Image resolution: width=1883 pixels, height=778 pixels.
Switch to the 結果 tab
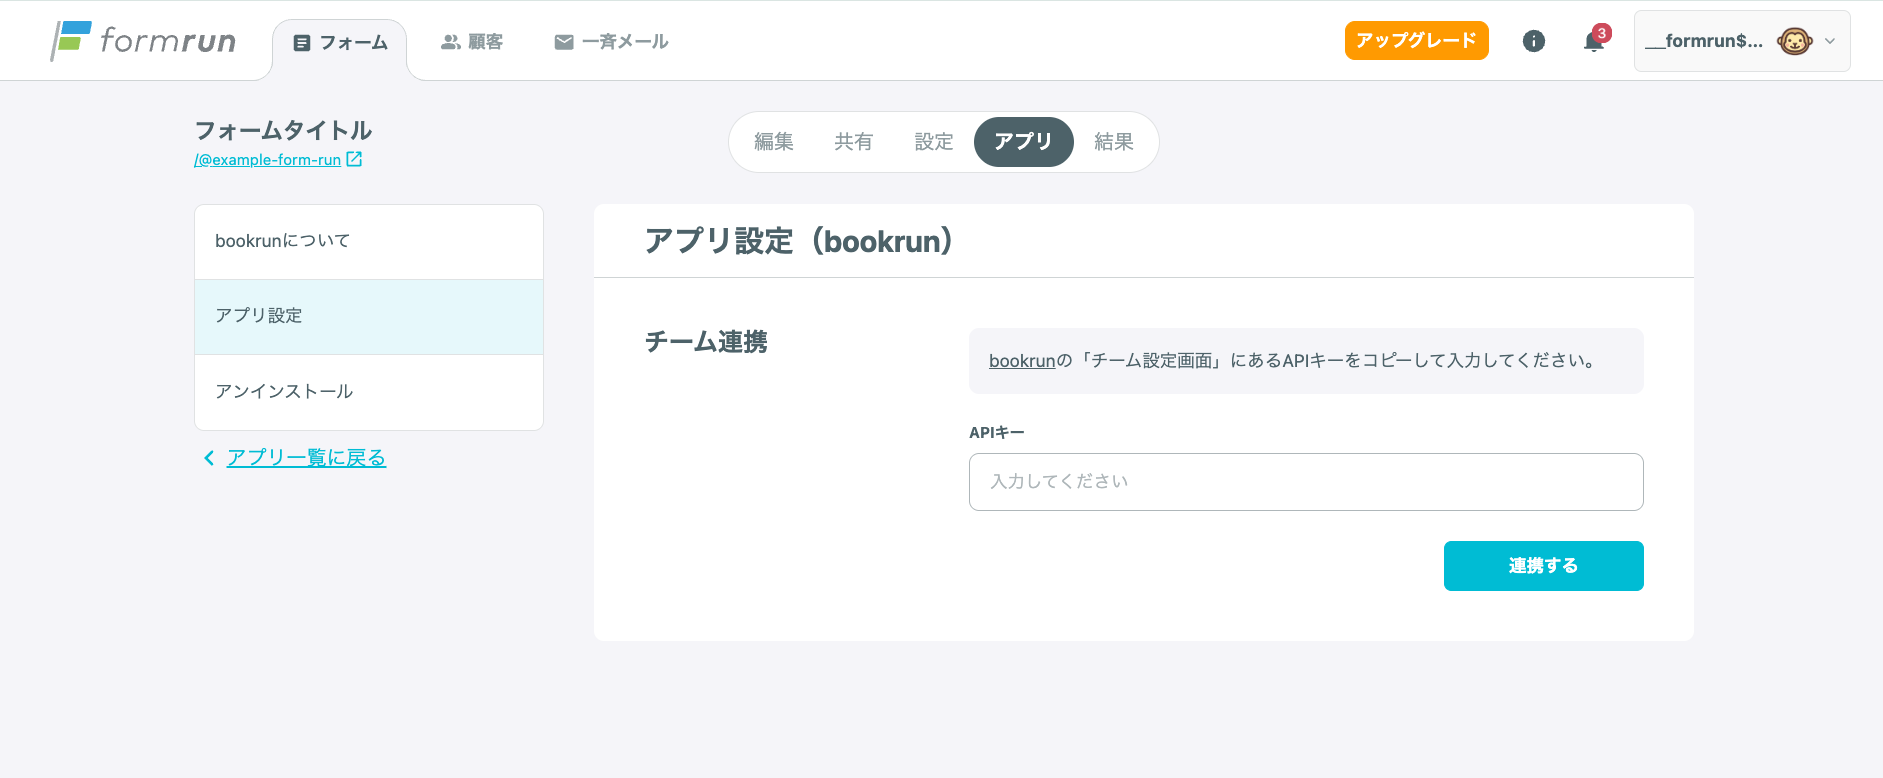click(x=1114, y=142)
